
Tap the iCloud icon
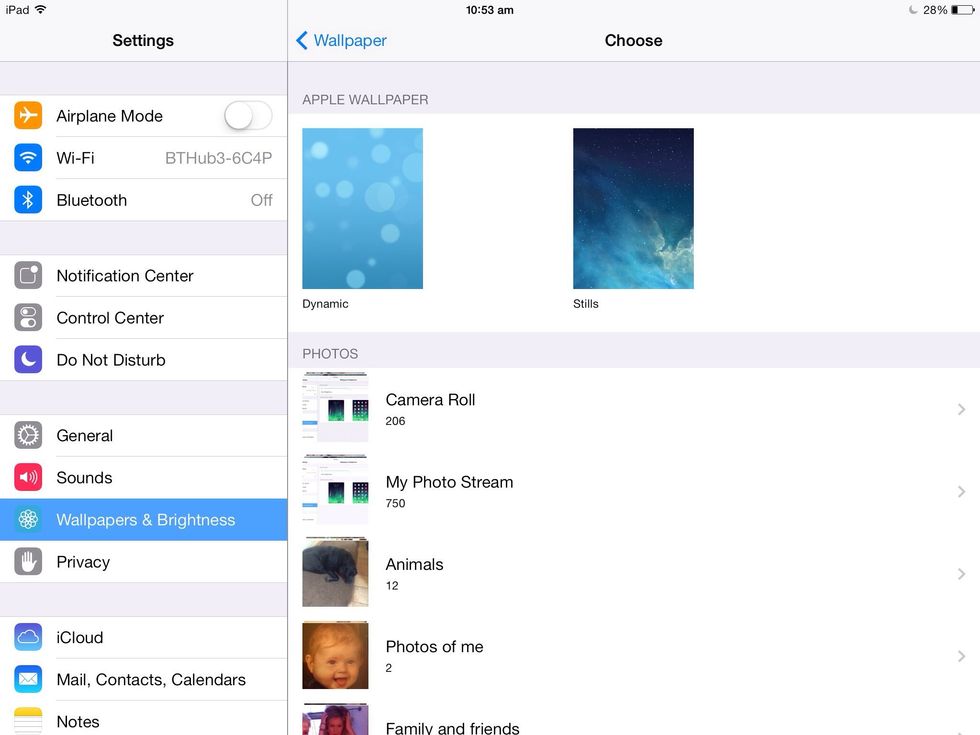point(28,638)
